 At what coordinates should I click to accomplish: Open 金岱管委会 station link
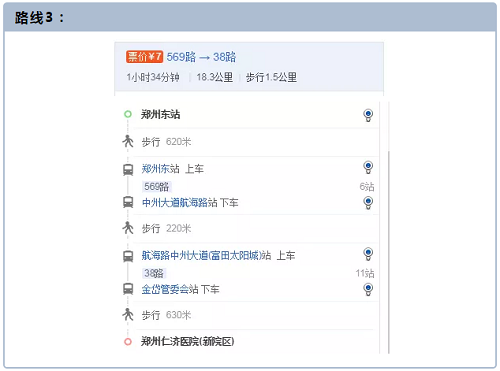(x=165, y=289)
